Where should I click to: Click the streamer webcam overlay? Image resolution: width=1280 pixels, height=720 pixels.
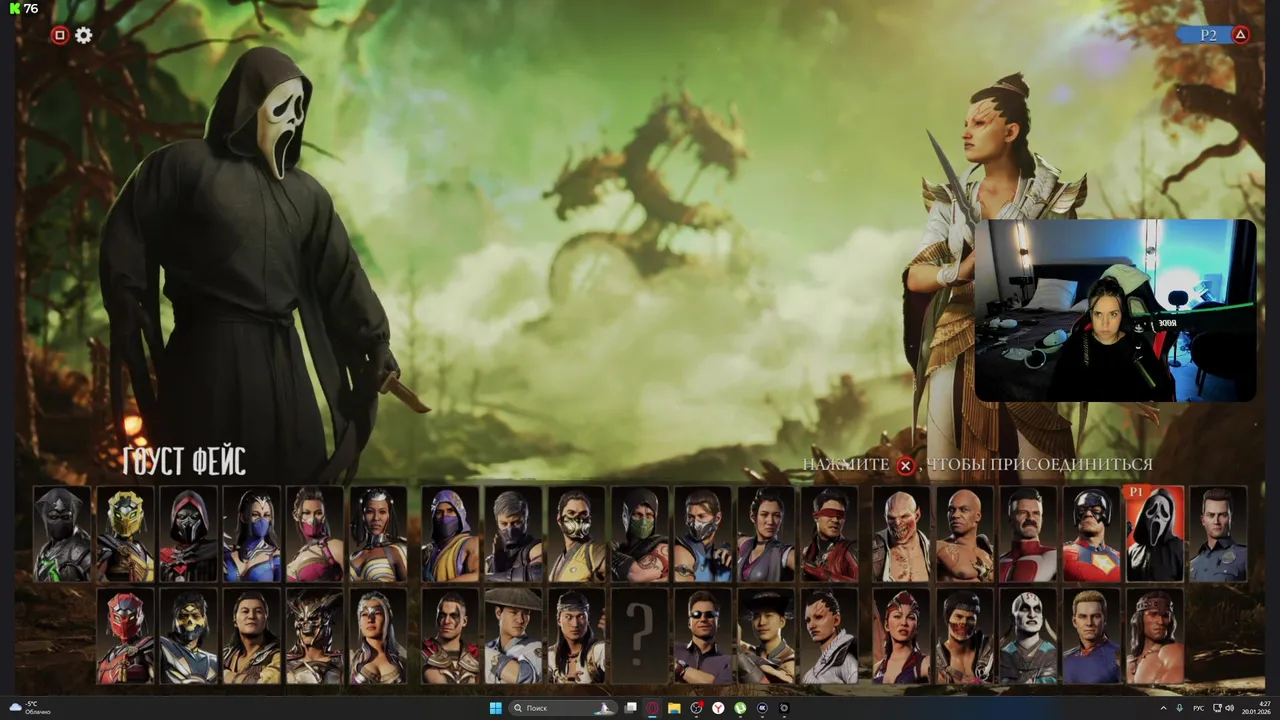click(x=1115, y=310)
